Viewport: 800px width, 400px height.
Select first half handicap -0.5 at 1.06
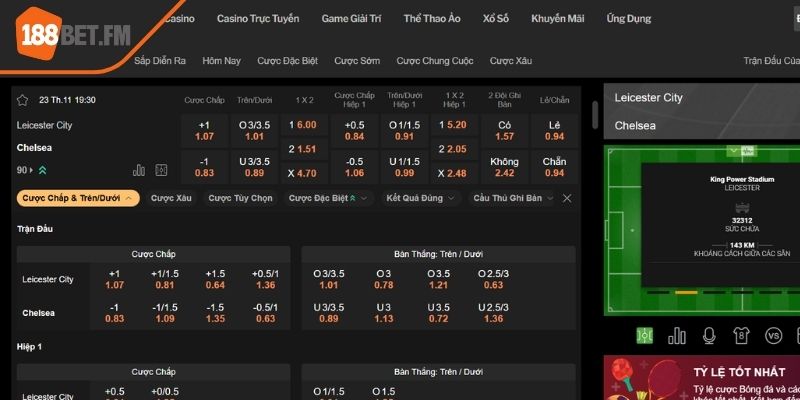click(x=354, y=167)
